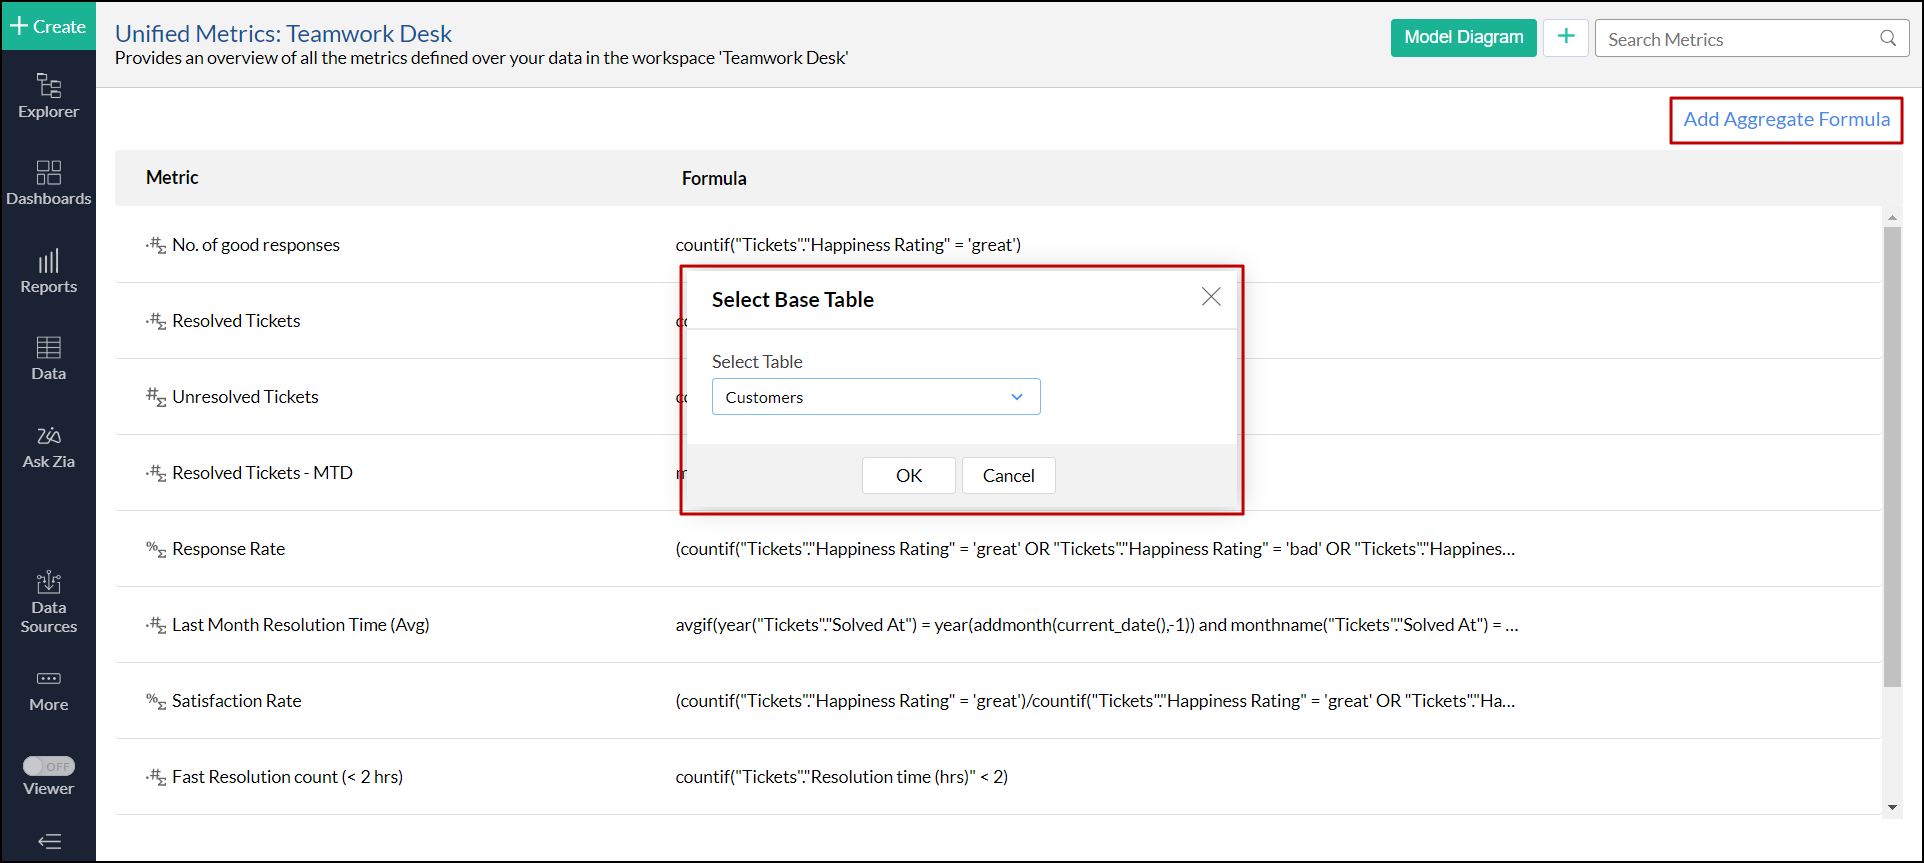The height and width of the screenshot is (863, 1924).
Task: Close the Select Base Table dialog
Action: coord(1210,297)
